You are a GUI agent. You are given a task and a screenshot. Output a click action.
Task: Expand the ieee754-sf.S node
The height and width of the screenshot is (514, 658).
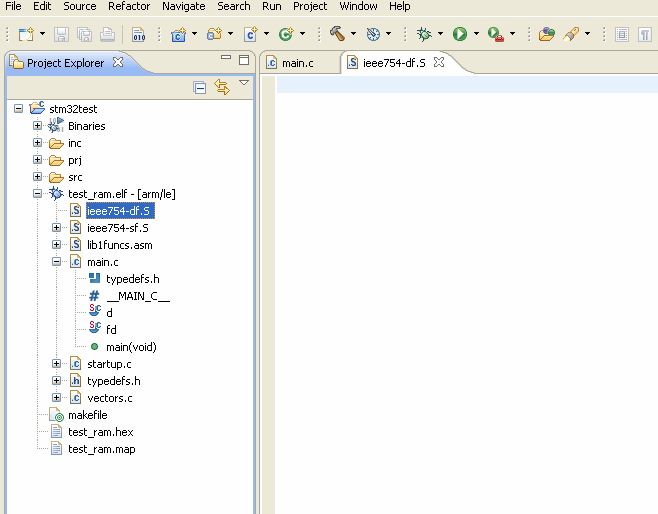tap(56, 227)
